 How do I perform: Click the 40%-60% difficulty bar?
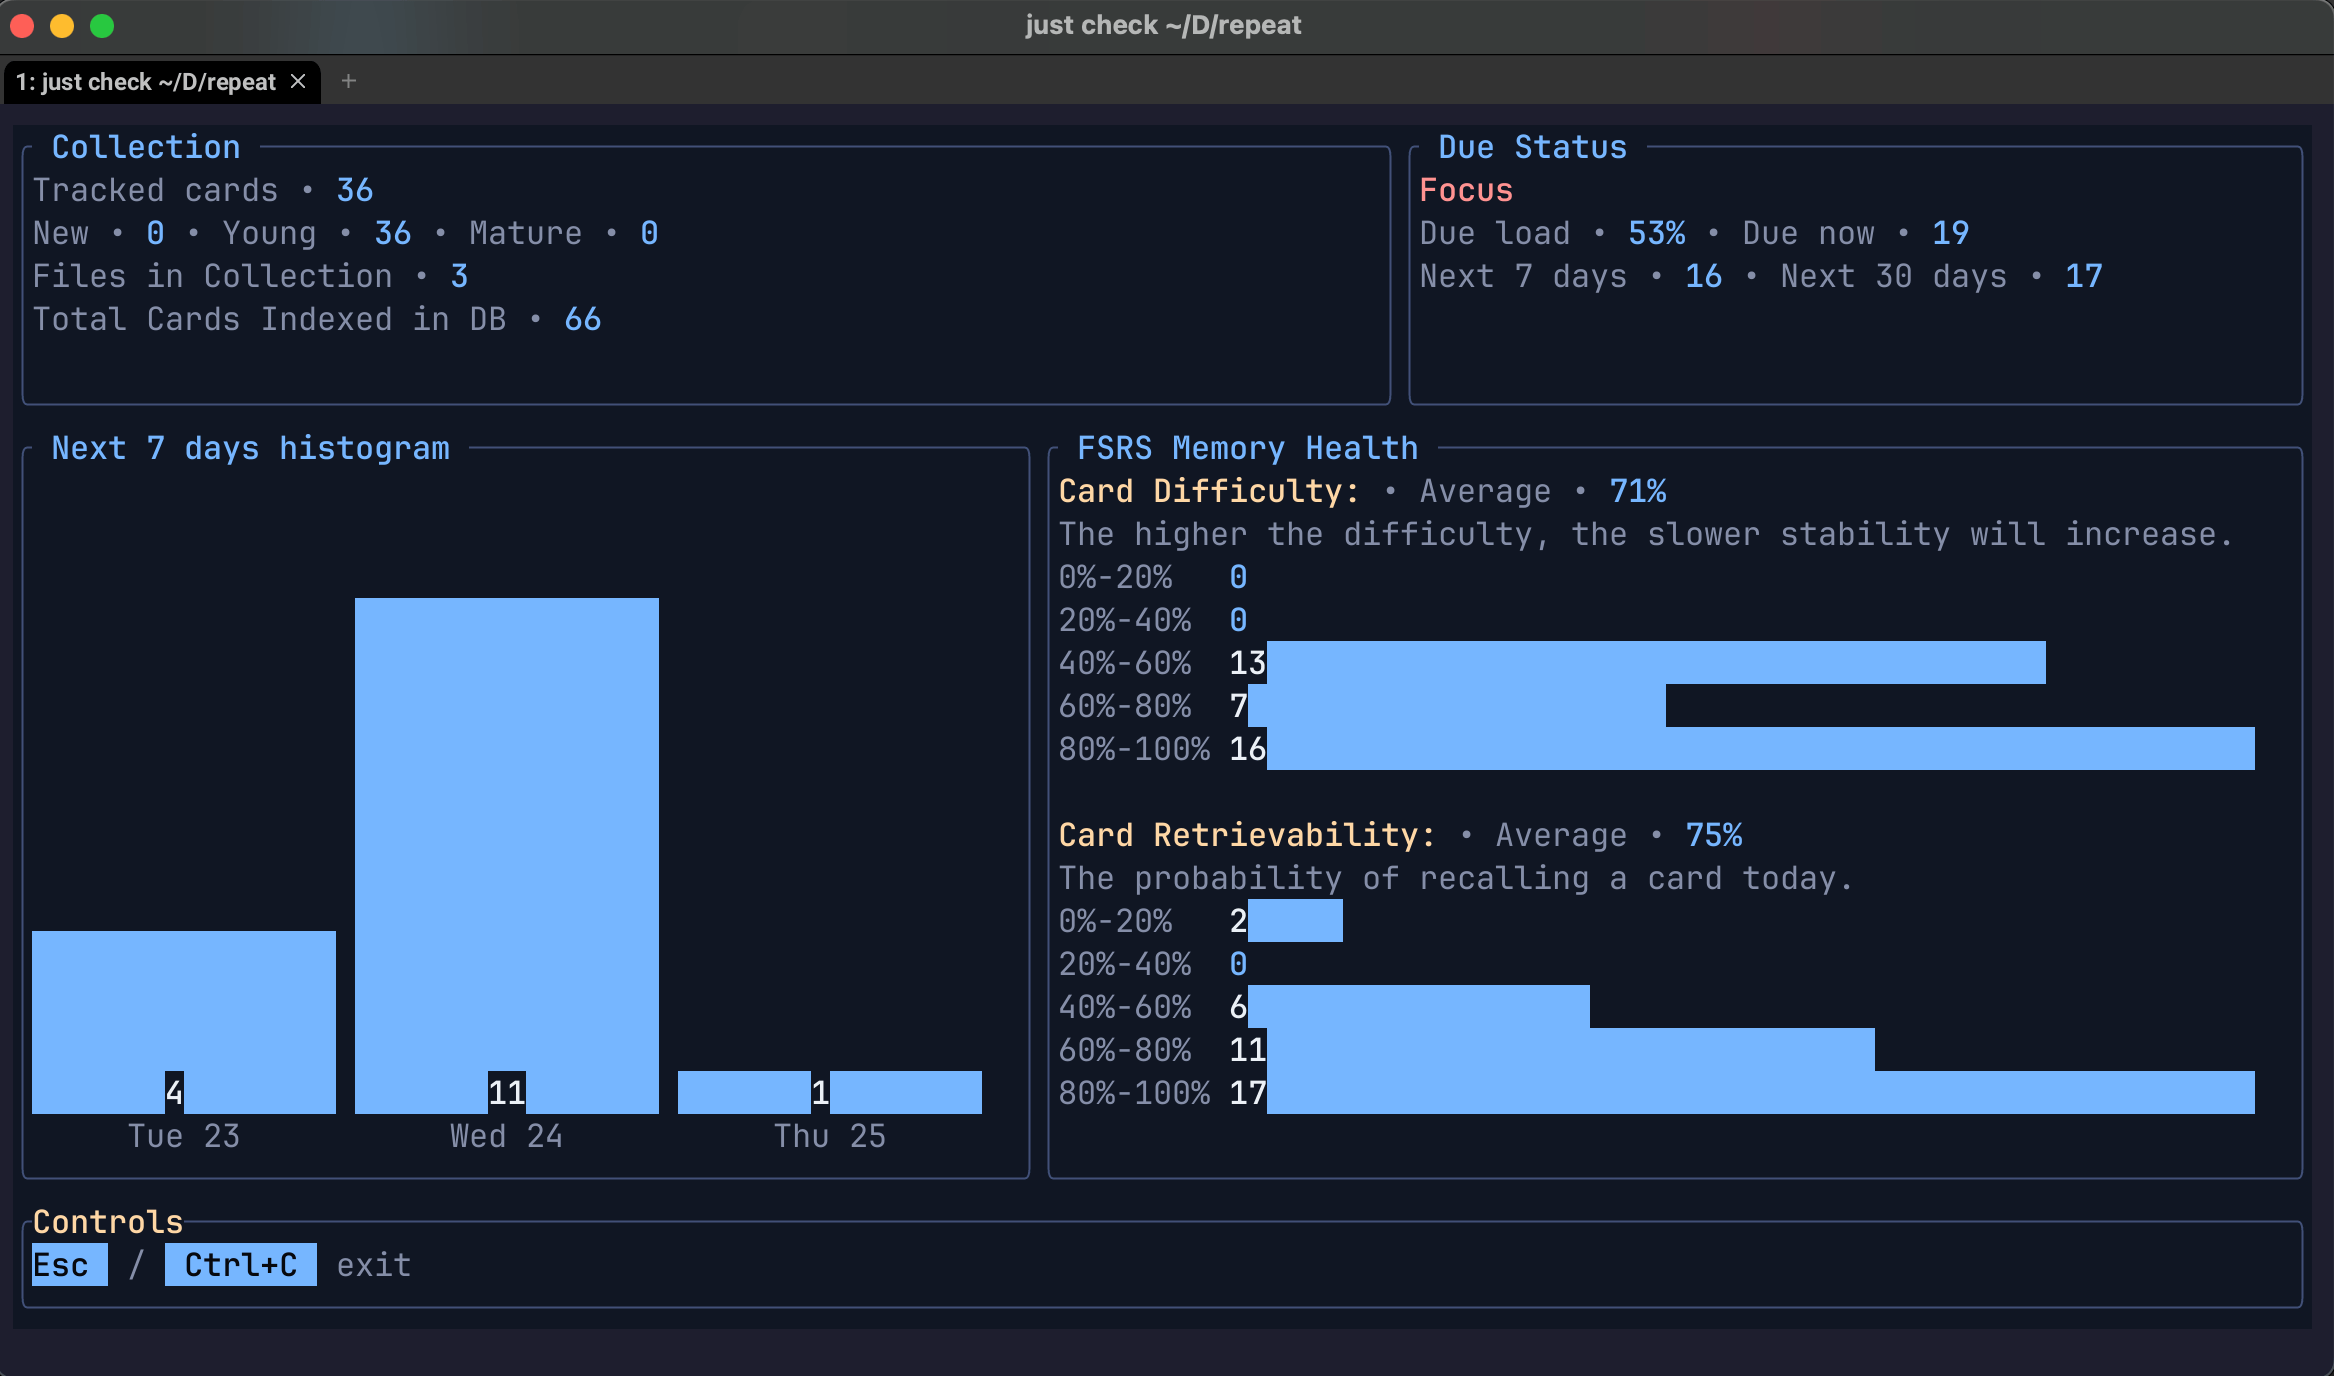[x=1655, y=663]
